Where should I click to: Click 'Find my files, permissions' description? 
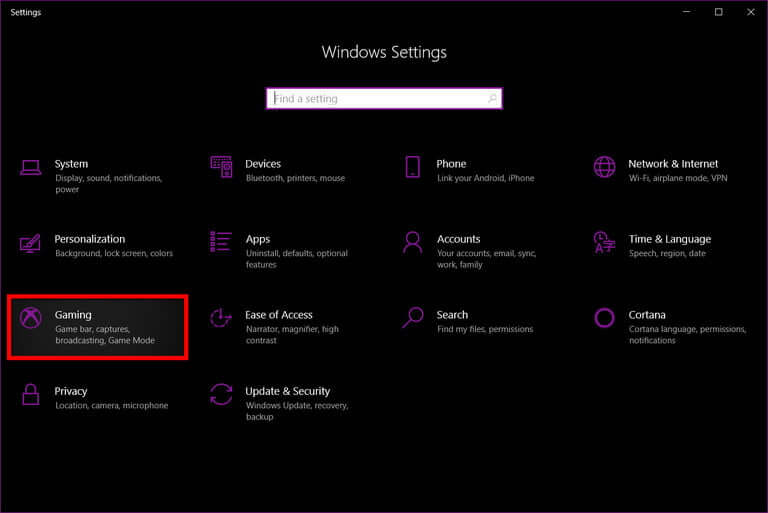pos(485,329)
